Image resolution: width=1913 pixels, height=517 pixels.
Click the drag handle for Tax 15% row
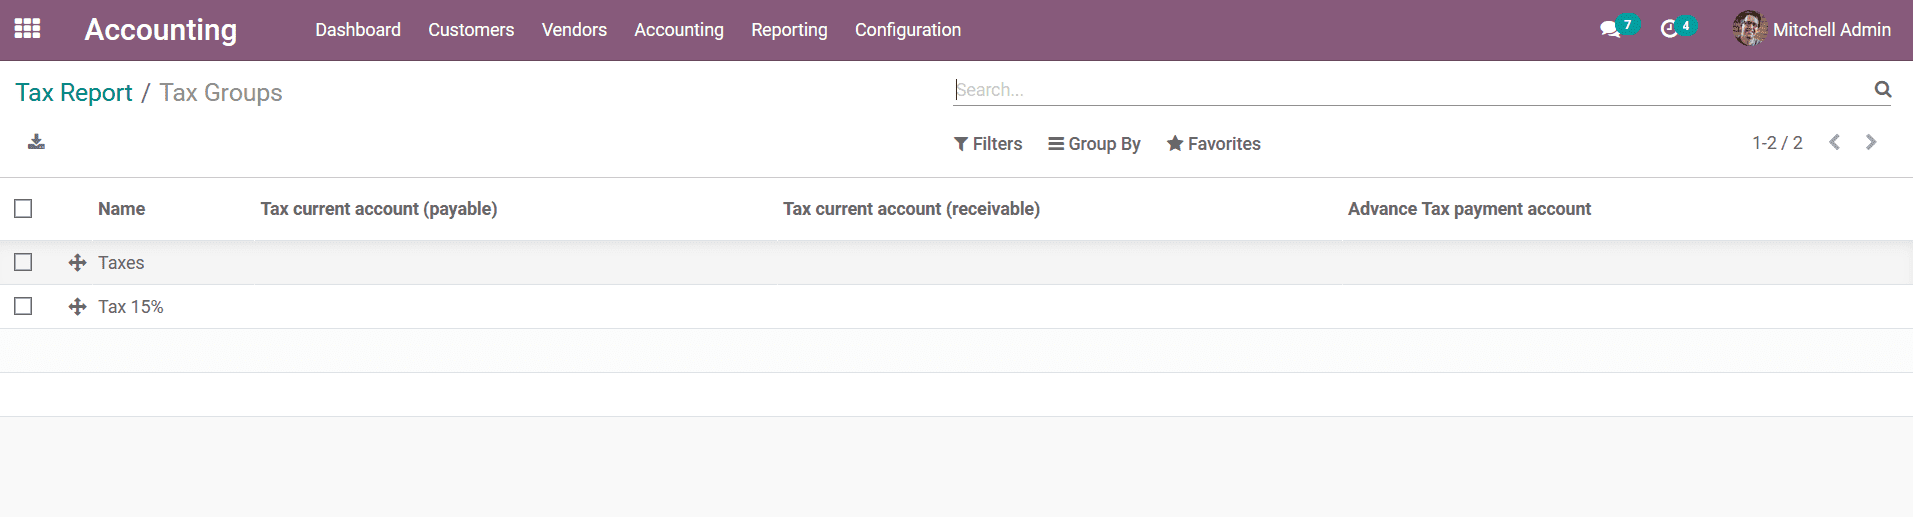77,307
